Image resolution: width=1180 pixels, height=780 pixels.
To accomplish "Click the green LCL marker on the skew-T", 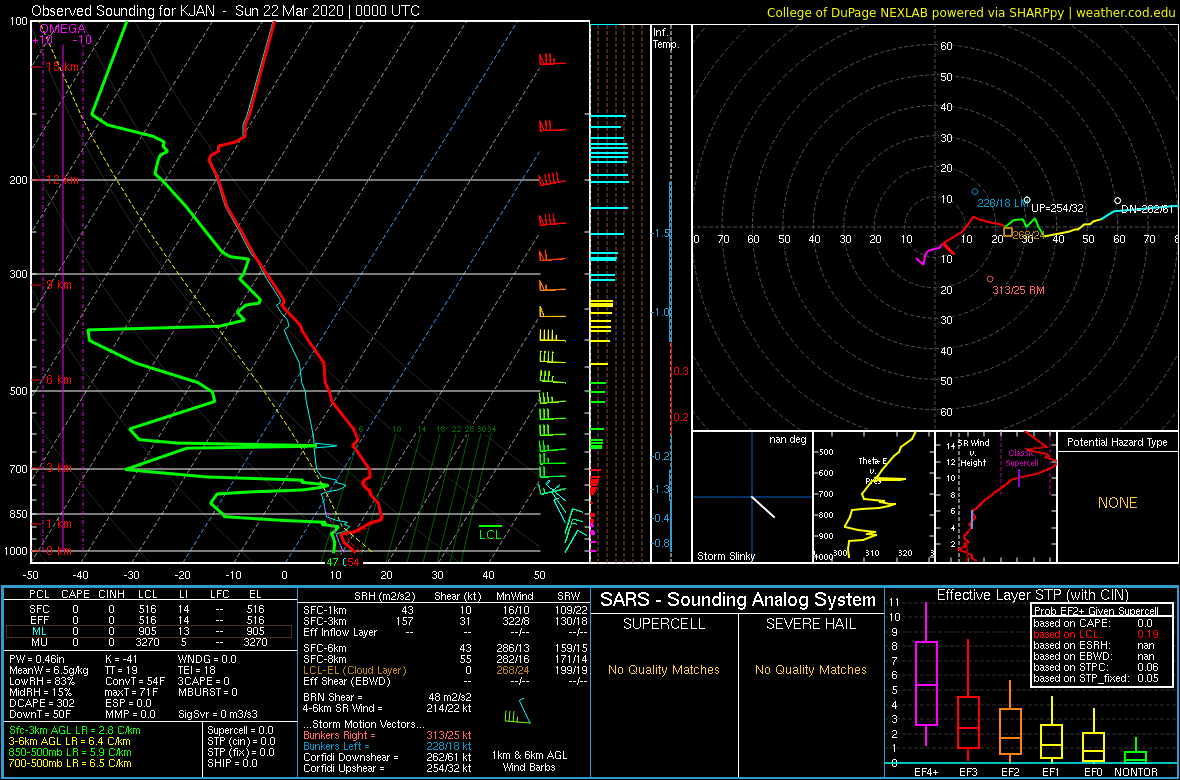I will (490, 531).
